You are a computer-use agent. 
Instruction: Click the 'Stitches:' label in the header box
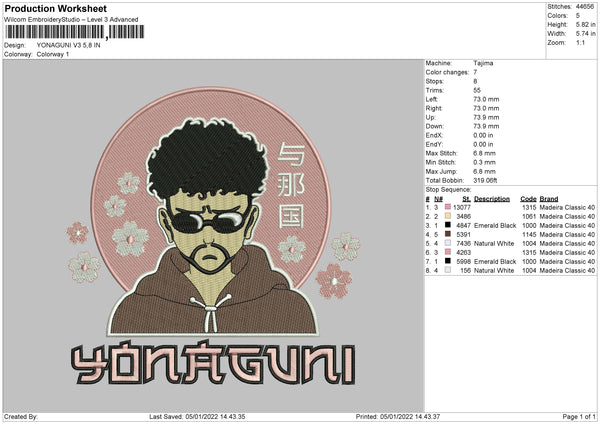[559, 7]
